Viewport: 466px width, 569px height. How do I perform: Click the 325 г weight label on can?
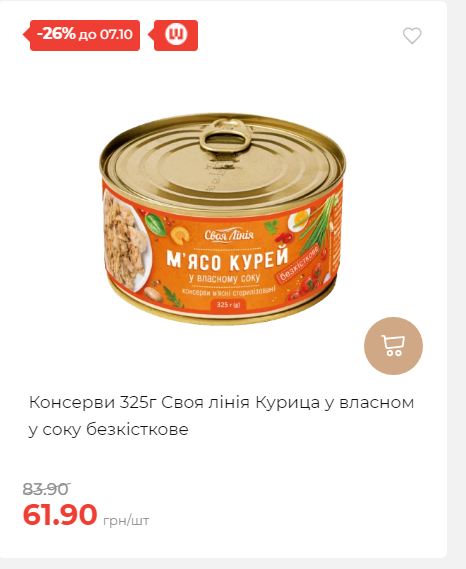[x=228, y=304]
